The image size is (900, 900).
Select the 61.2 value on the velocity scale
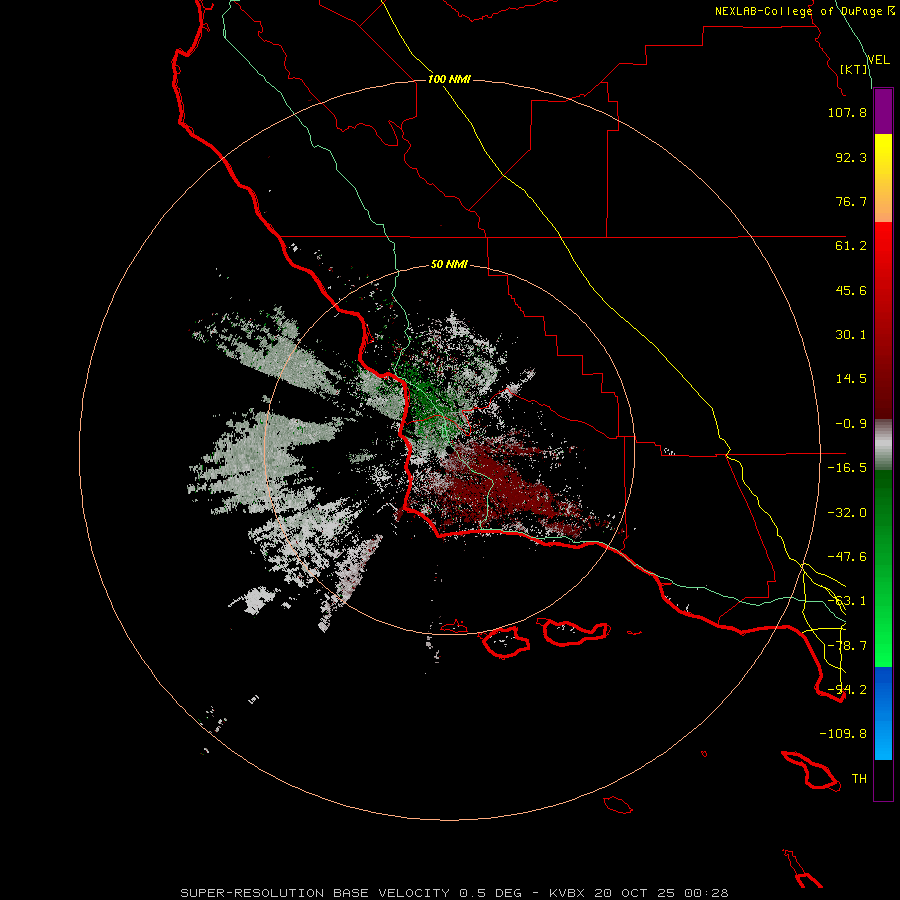pyautogui.click(x=851, y=246)
